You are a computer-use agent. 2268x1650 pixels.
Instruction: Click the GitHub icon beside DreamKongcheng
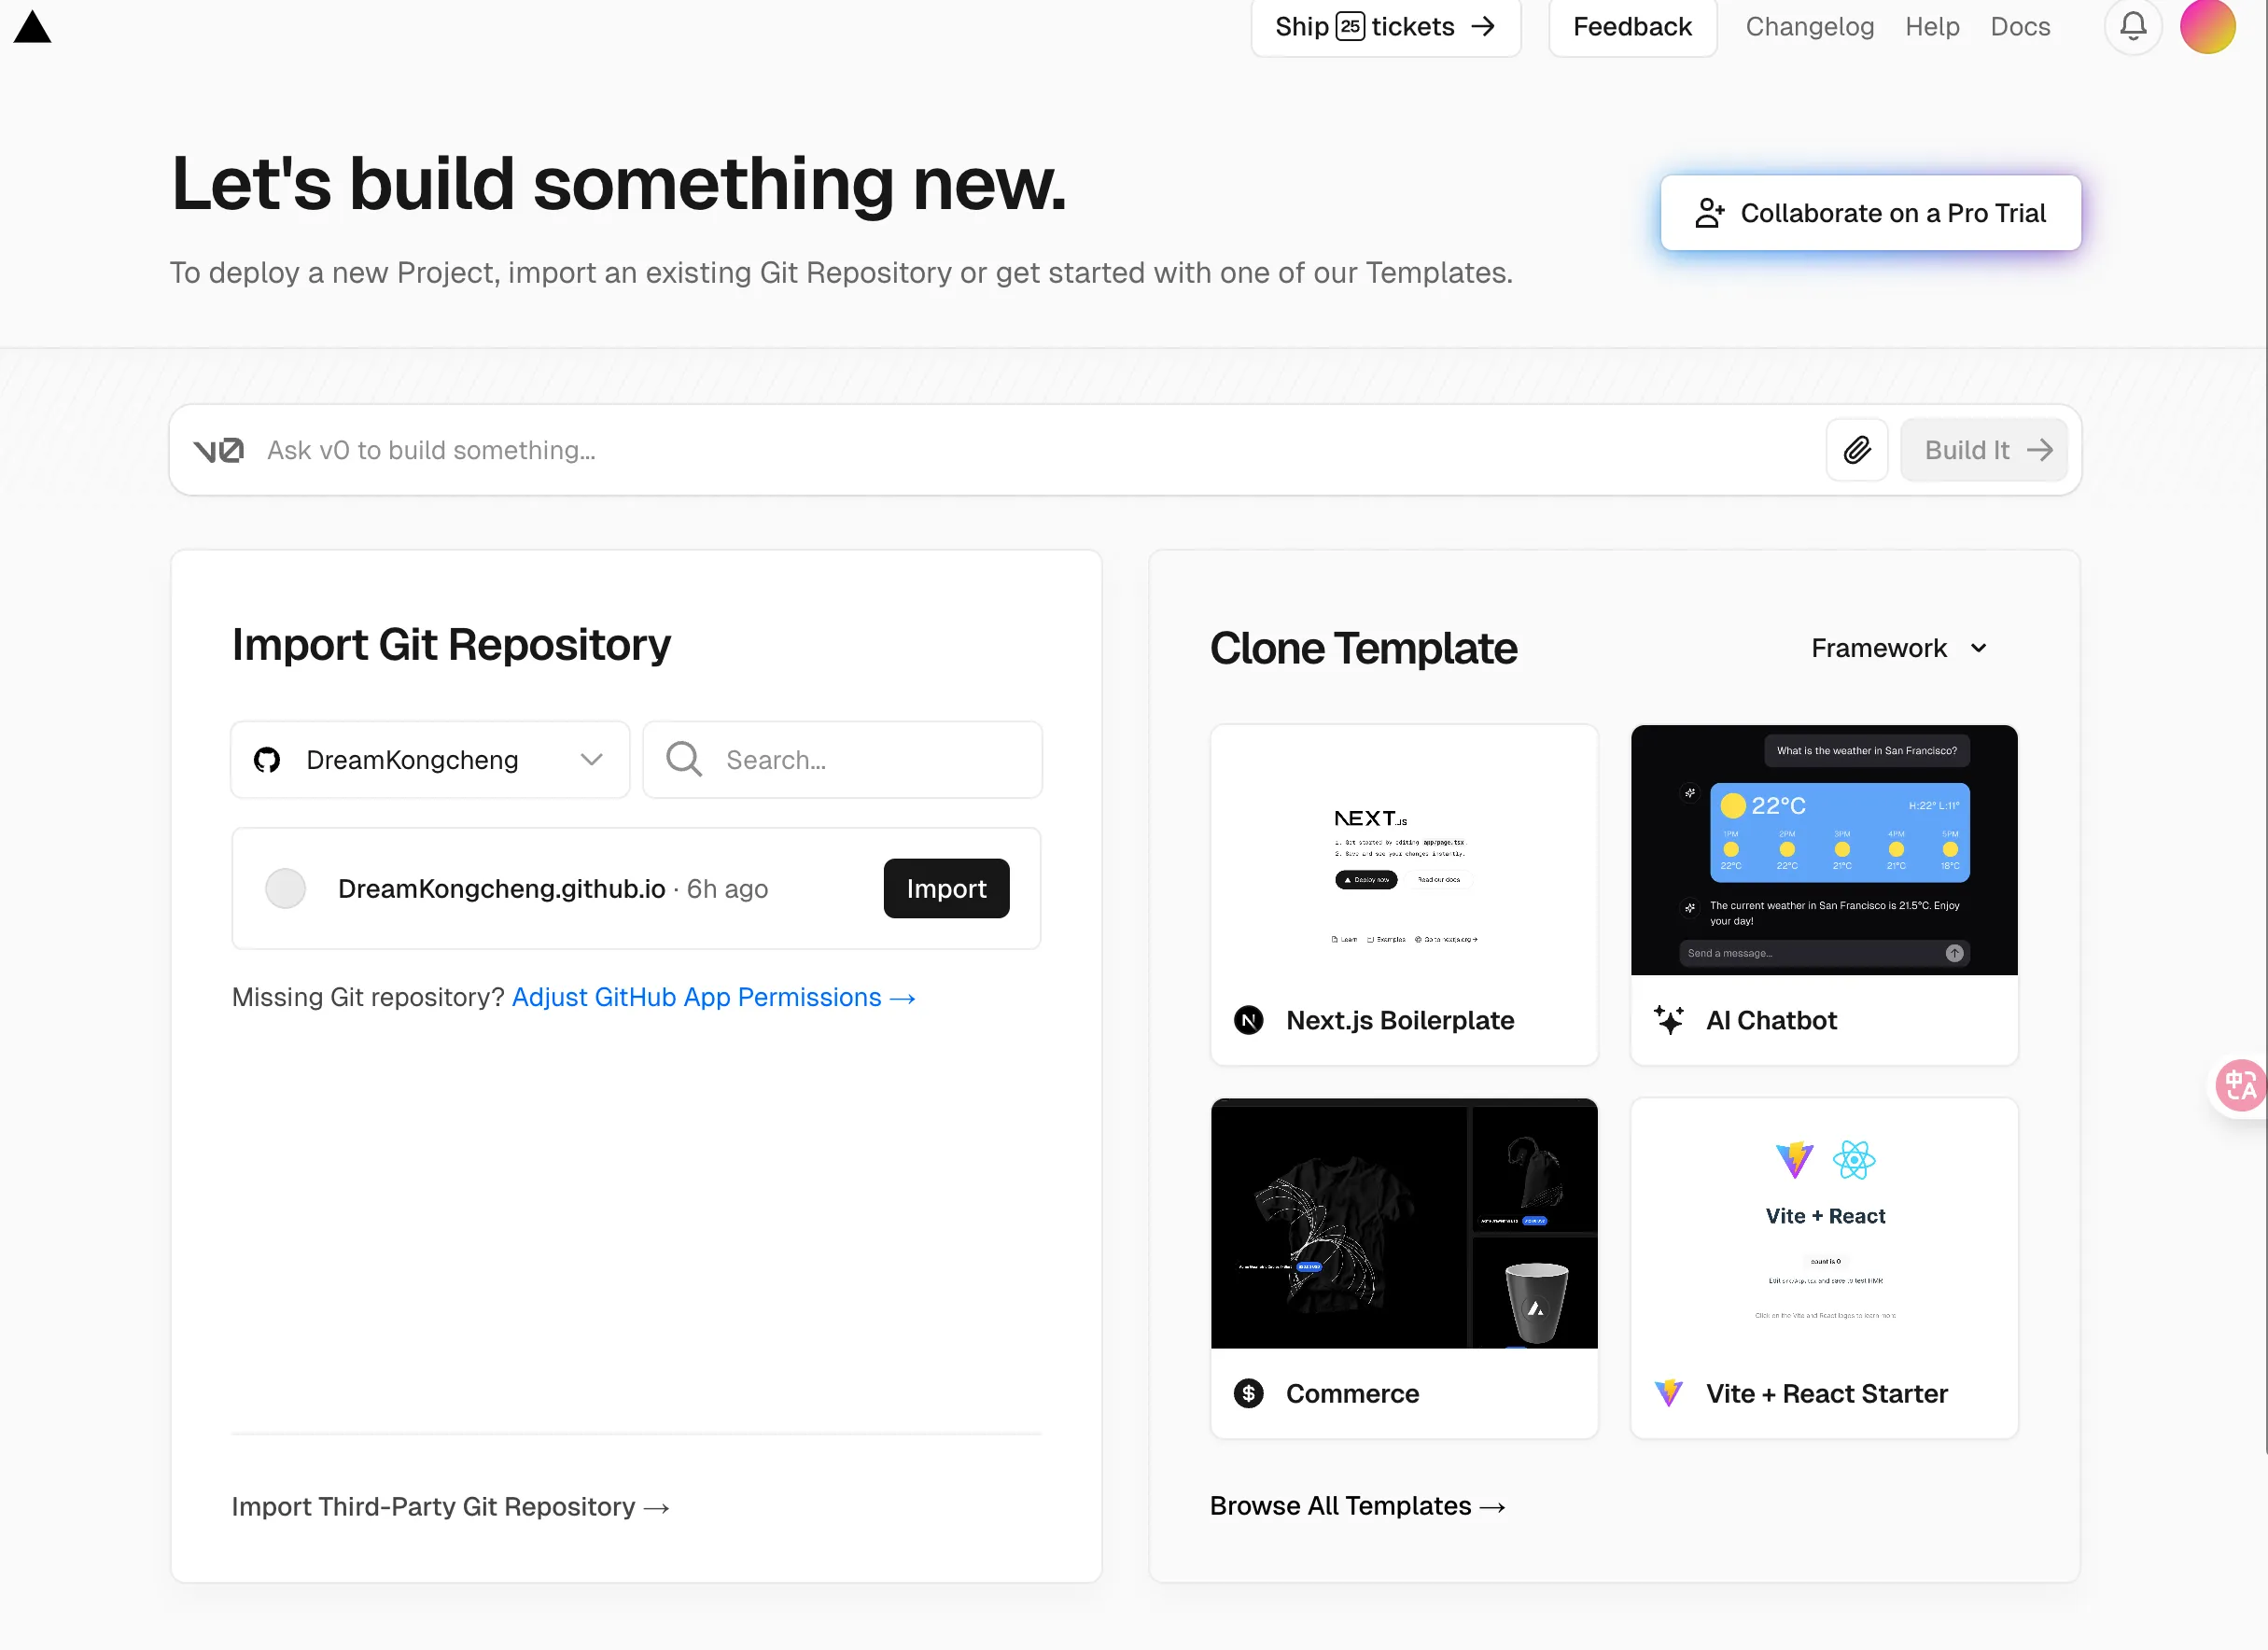point(267,760)
